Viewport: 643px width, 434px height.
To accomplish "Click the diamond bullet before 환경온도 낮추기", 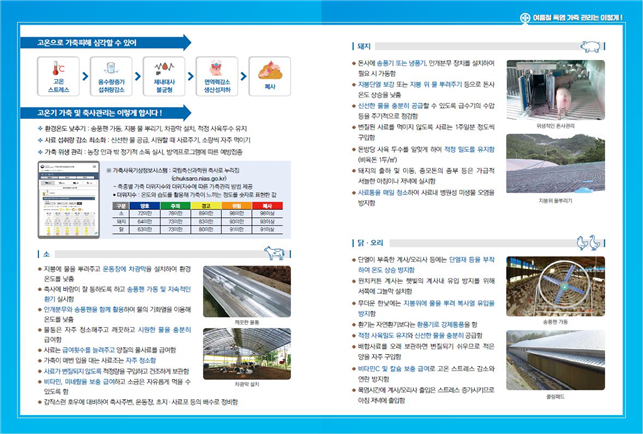I will pyautogui.click(x=40, y=128).
